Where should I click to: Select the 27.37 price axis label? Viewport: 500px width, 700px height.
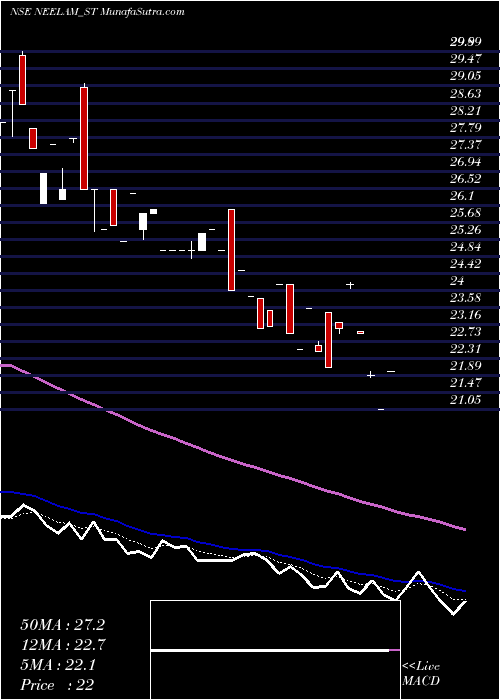(465, 145)
